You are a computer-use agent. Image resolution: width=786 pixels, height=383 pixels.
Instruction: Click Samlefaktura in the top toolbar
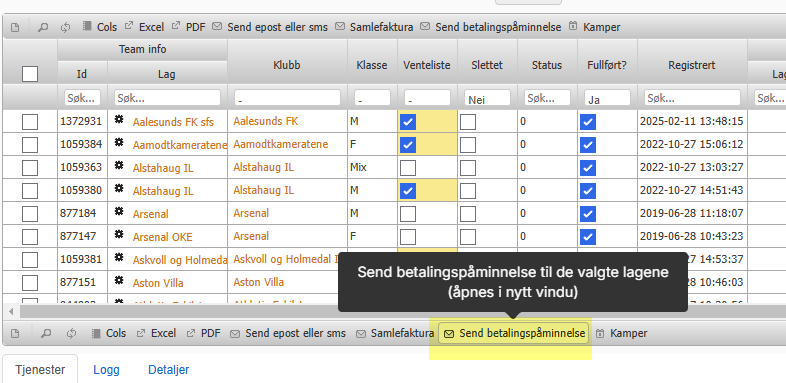(374, 27)
